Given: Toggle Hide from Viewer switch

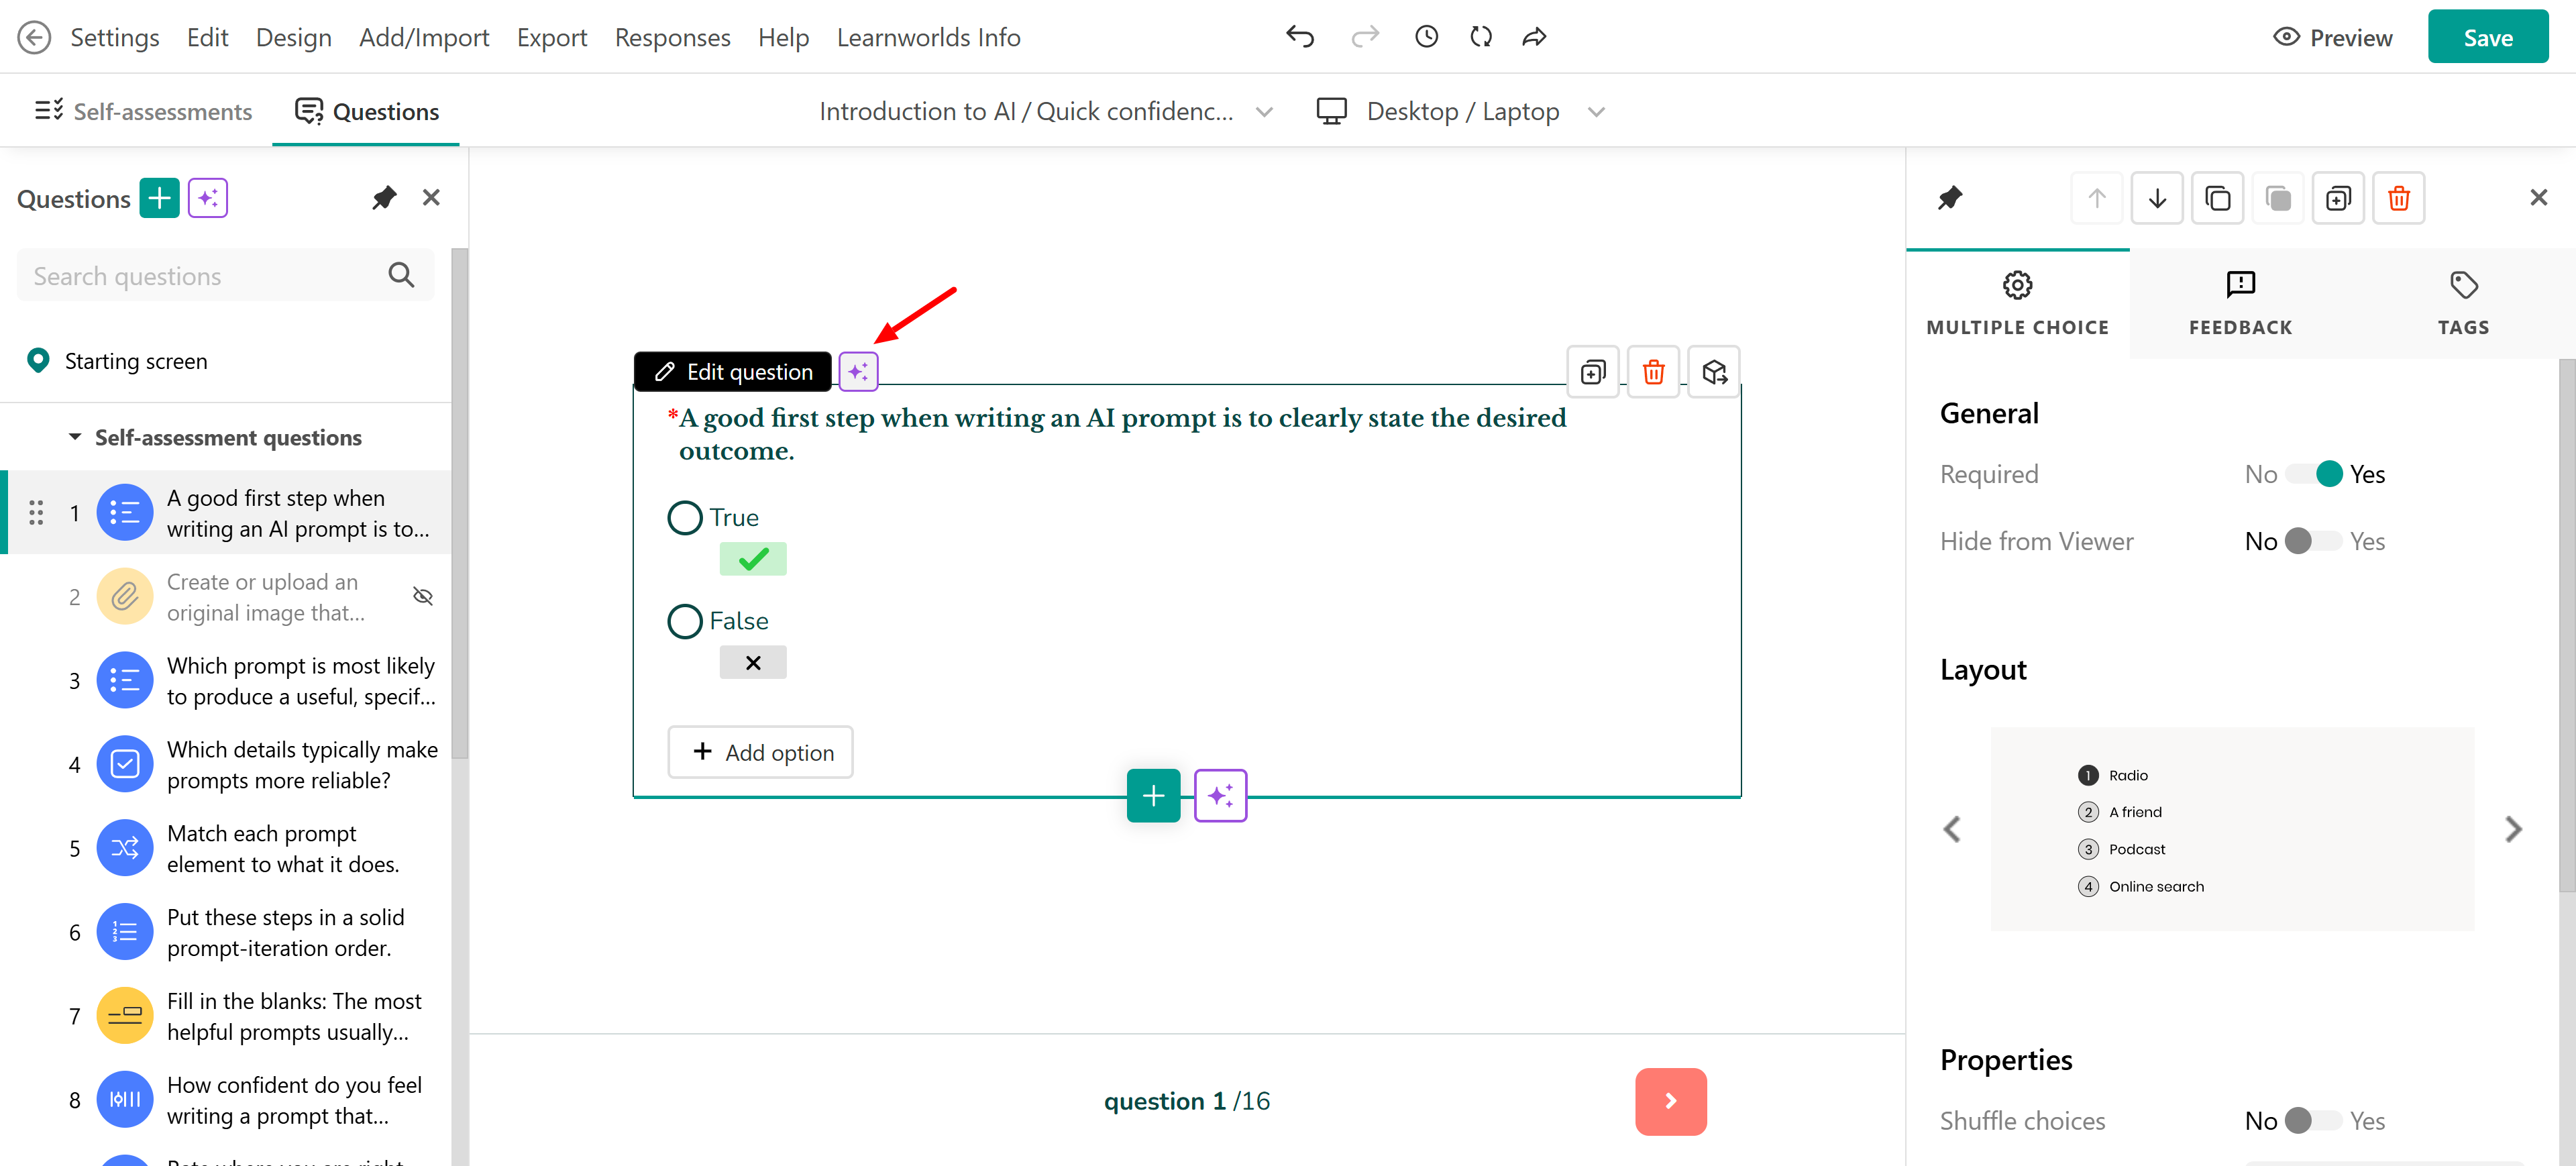Looking at the screenshot, I should 2313,541.
